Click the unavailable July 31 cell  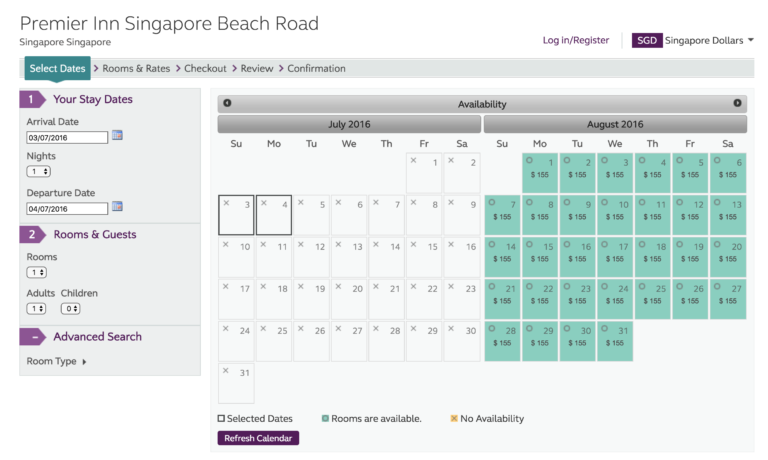236,384
